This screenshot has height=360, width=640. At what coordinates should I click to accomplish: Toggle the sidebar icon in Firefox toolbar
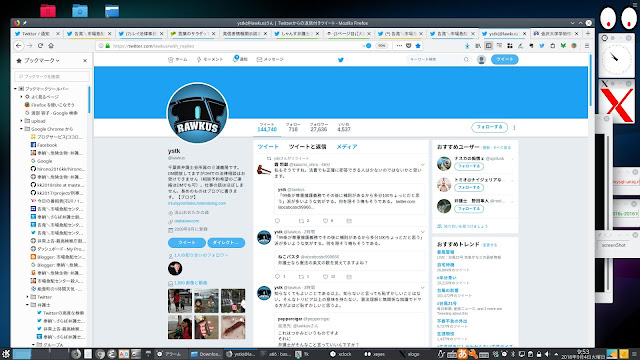[488, 46]
